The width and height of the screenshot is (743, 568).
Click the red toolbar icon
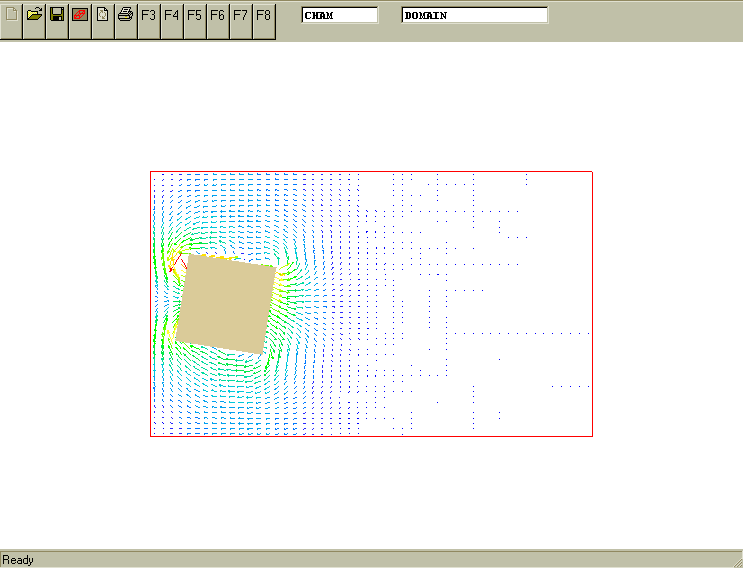[x=80, y=15]
